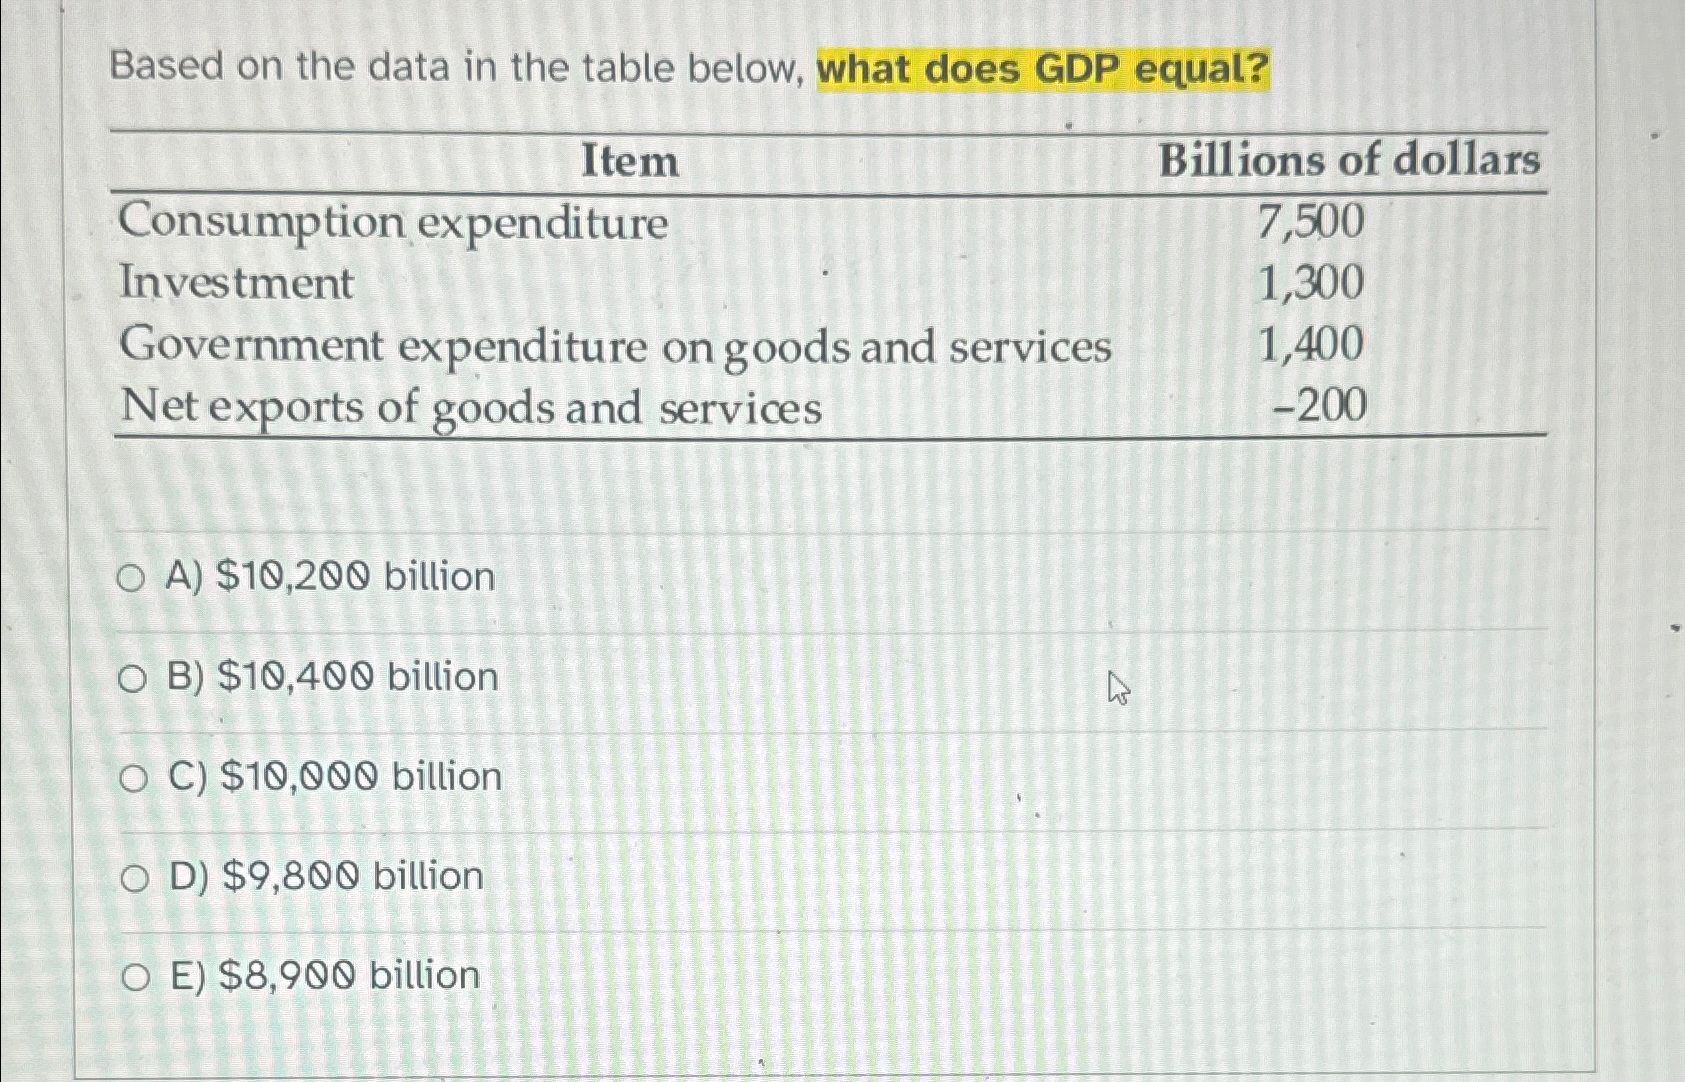
Task: Click the Government expenditure table row
Action: (618, 347)
